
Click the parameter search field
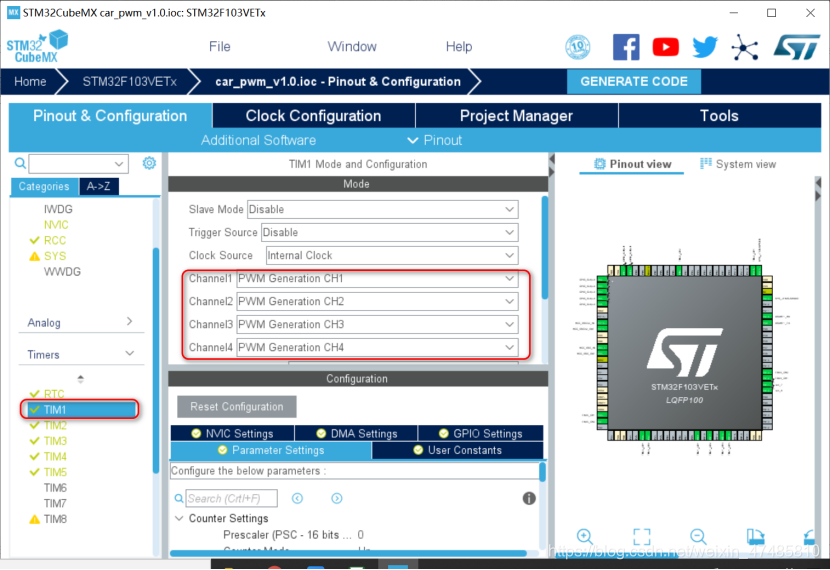tap(231, 498)
